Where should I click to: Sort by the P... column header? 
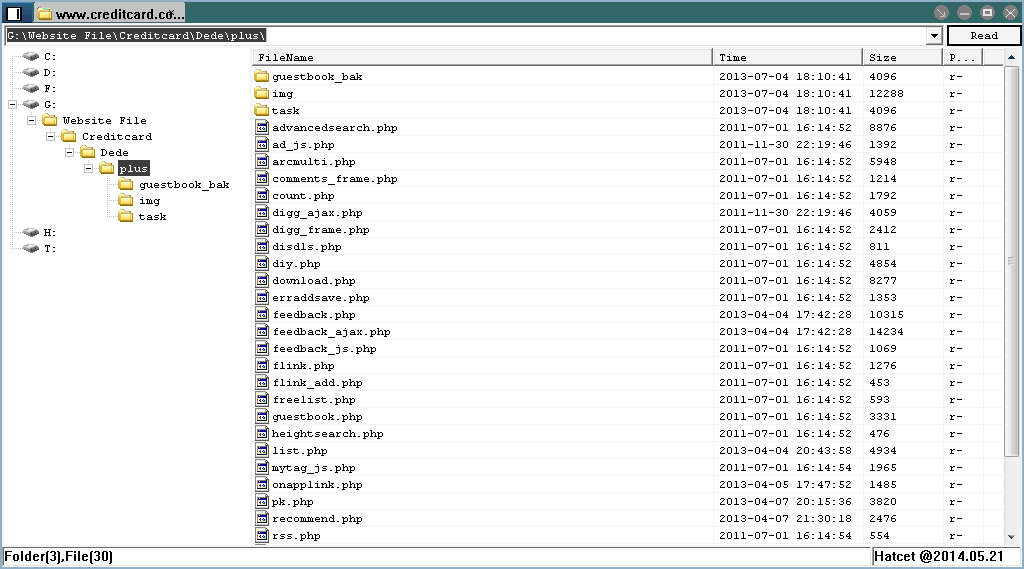pyautogui.click(x=963, y=57)
